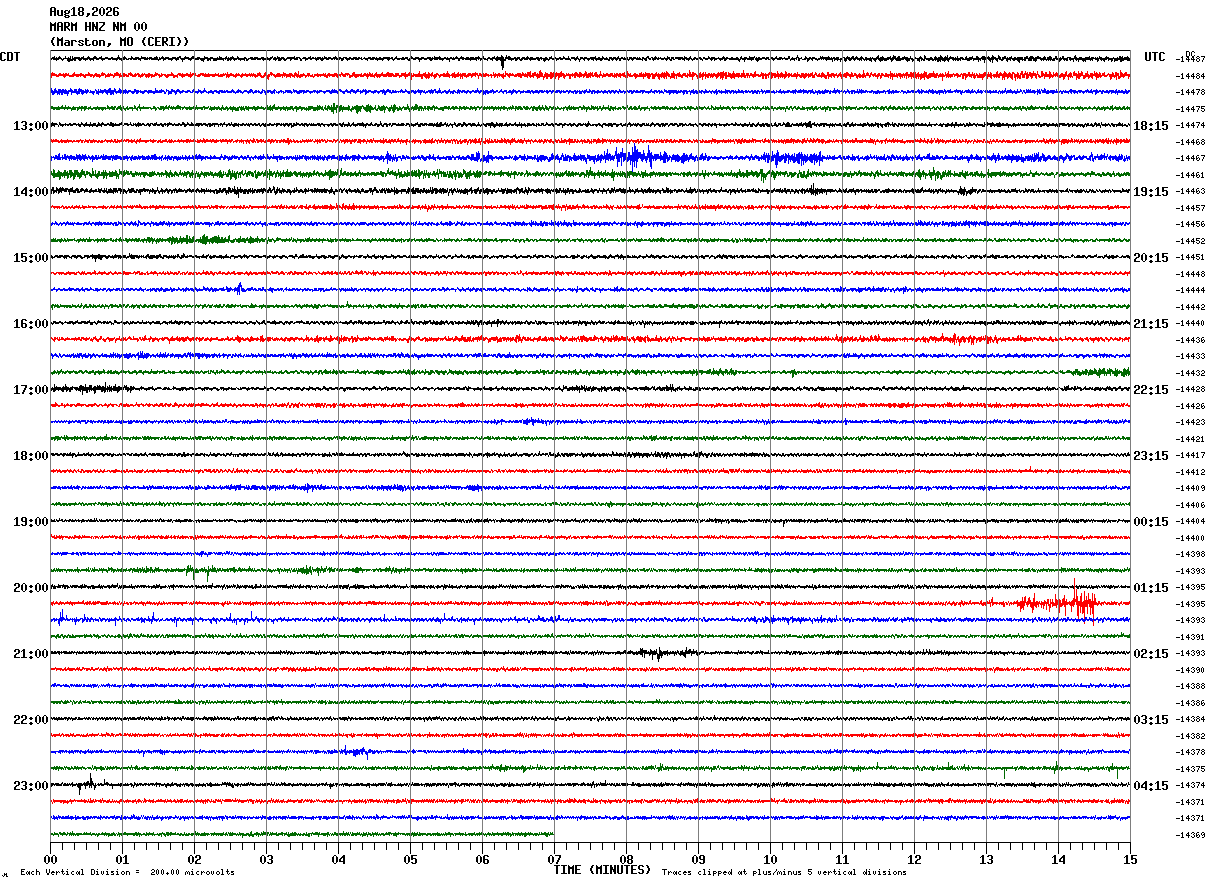1210x886 pixels.
Task: Click the 200.00 microvolts vertical division note
Action: (x=192, y=873)
